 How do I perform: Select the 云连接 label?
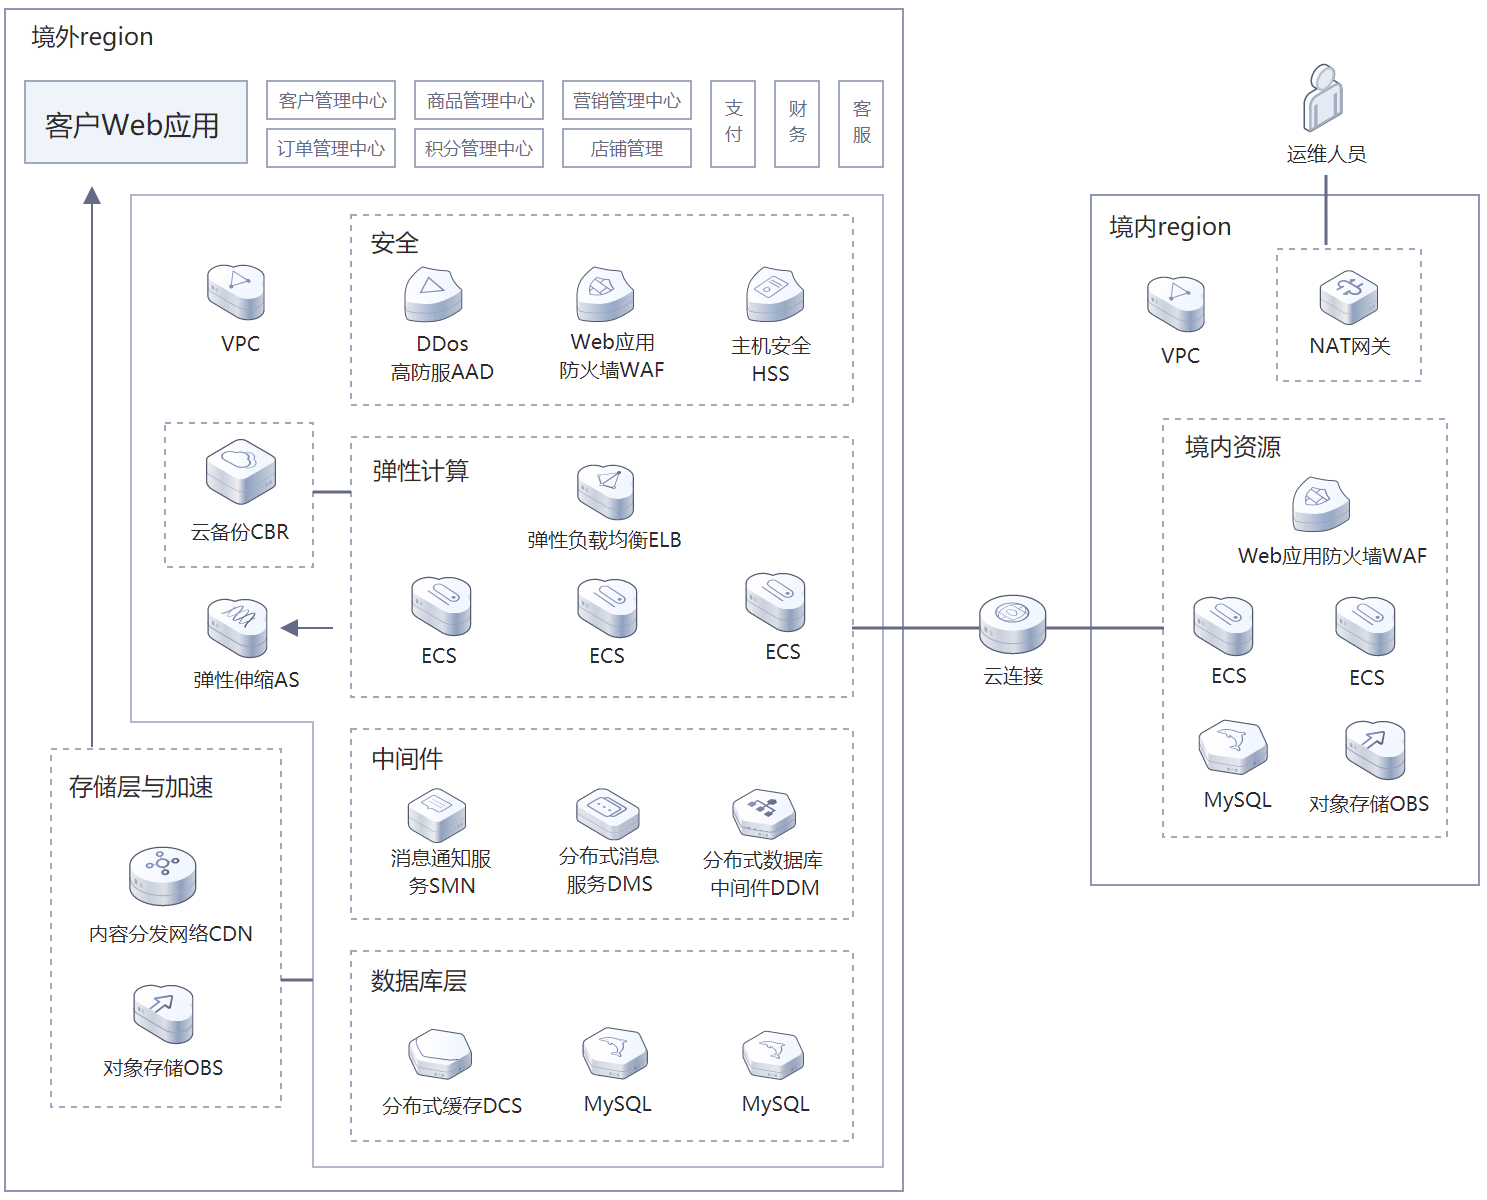1013,676
